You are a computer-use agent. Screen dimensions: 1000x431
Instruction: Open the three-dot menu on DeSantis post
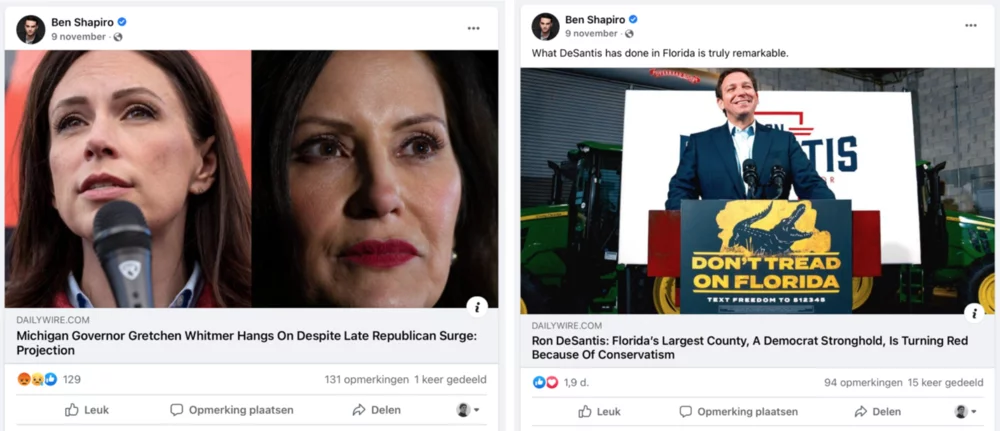point(971,26)
